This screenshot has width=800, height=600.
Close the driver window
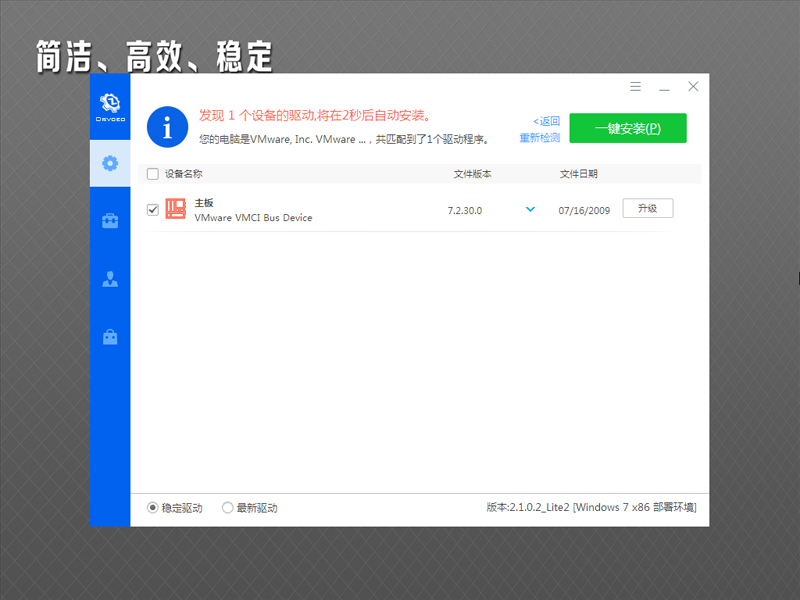pyautogui.click(x=693, y=86)
